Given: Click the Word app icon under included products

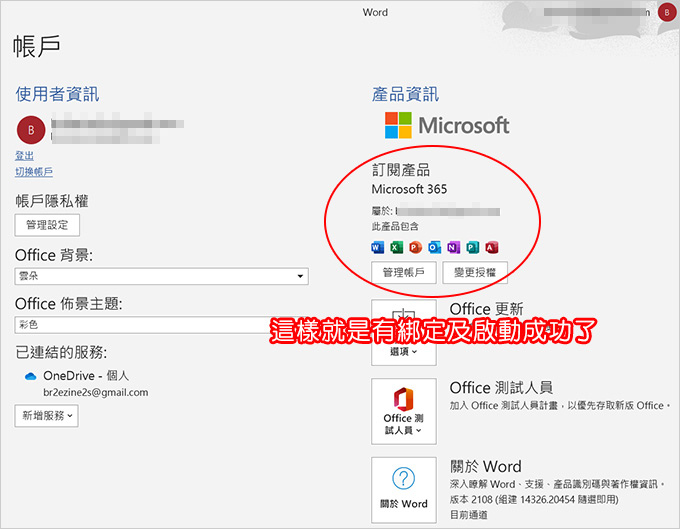Looking at the screenshot, I should (378, 247).
